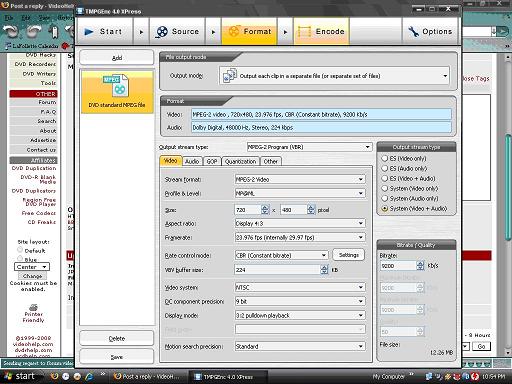Open DVD Duplication affiliate link

pyautogui.click(x=34, y=168)
